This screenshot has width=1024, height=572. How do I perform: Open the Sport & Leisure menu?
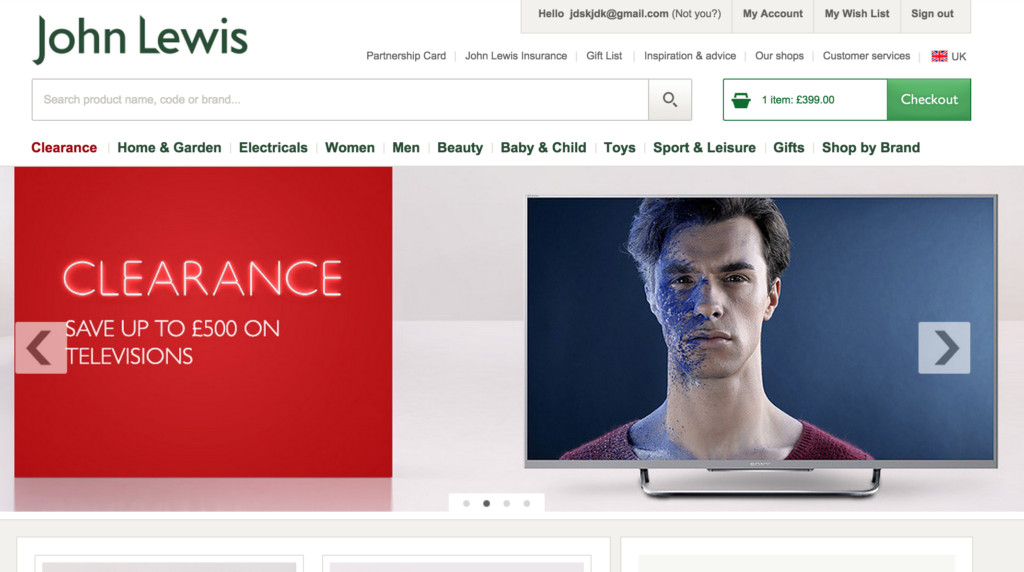tap(704, 148)
